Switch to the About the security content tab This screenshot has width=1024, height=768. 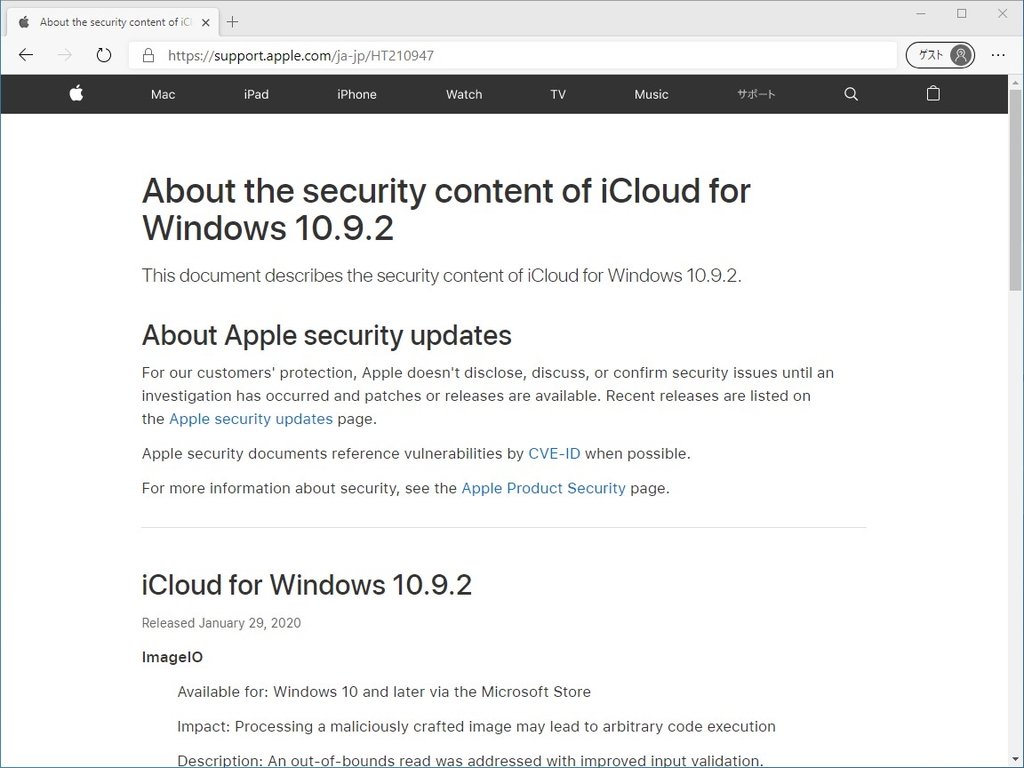[x=110, y=20]
